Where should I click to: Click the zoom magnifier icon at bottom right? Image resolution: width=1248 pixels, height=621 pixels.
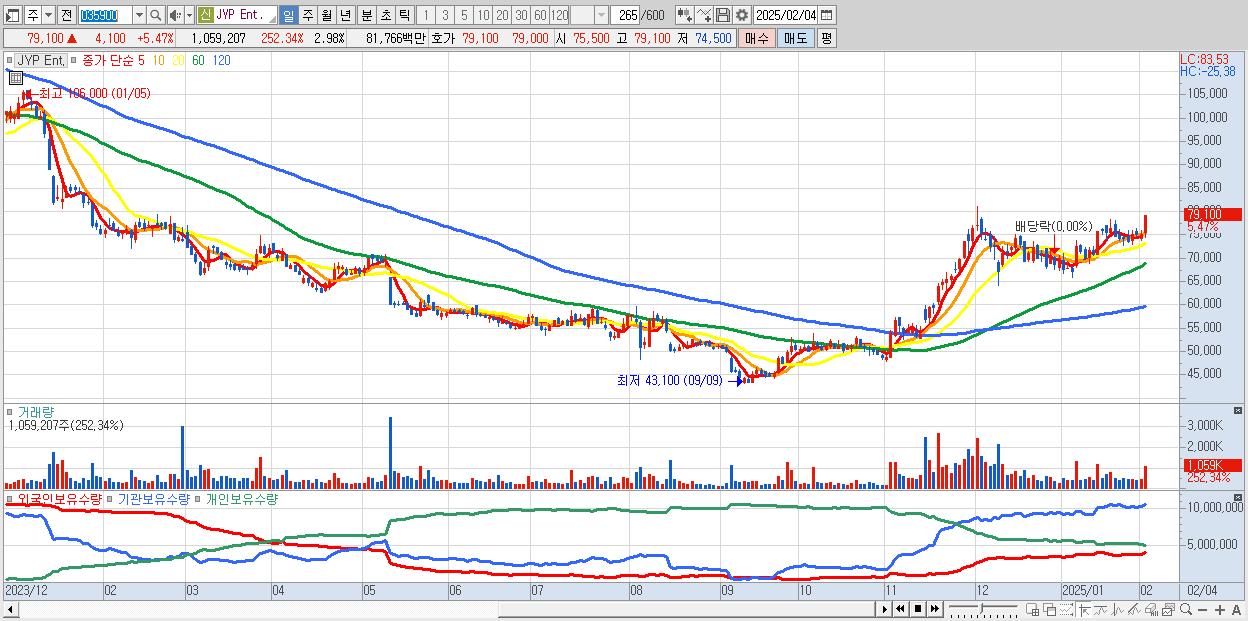[x=1185, y=609]
